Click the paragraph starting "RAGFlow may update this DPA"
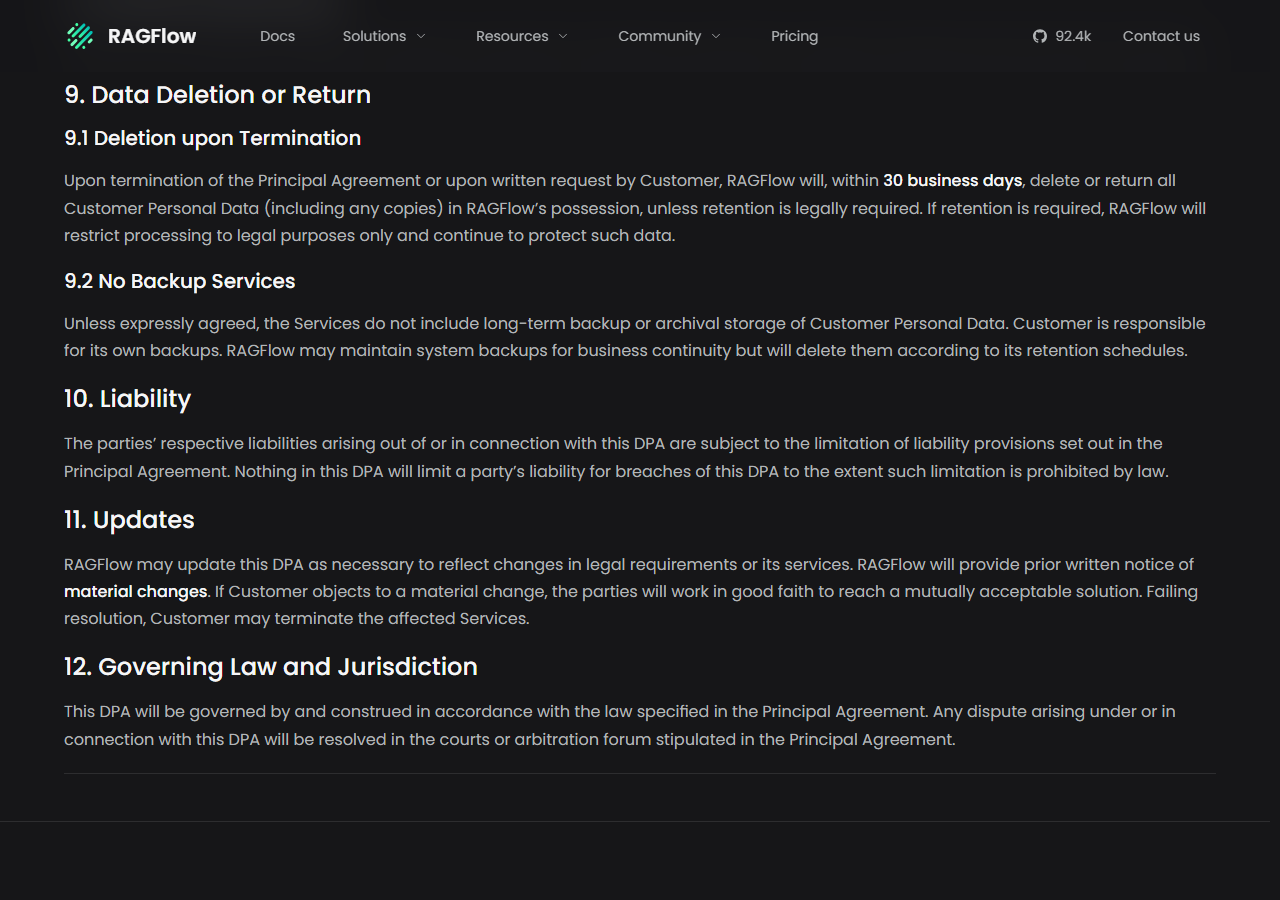This screenshot has width=1280, height=900. point(631,591)
